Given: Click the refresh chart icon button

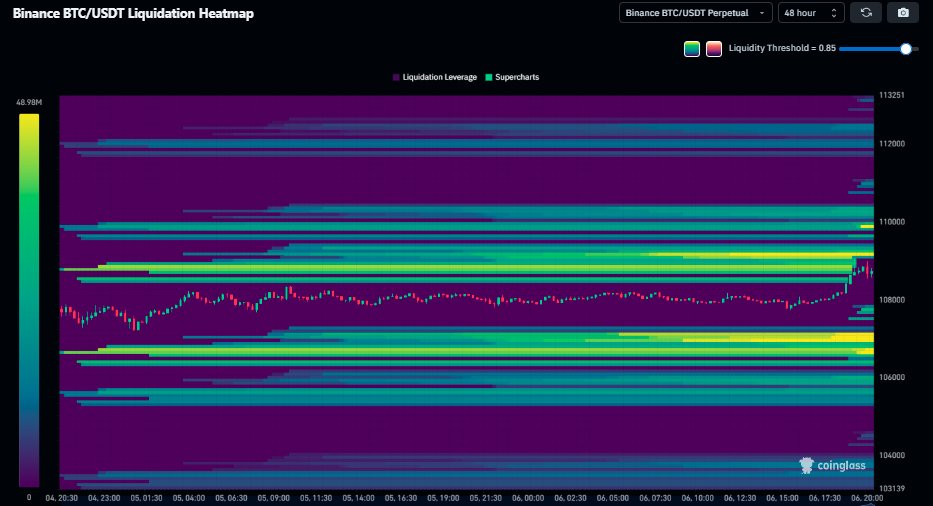Looking at the screenshot, I should pos(866,13).
